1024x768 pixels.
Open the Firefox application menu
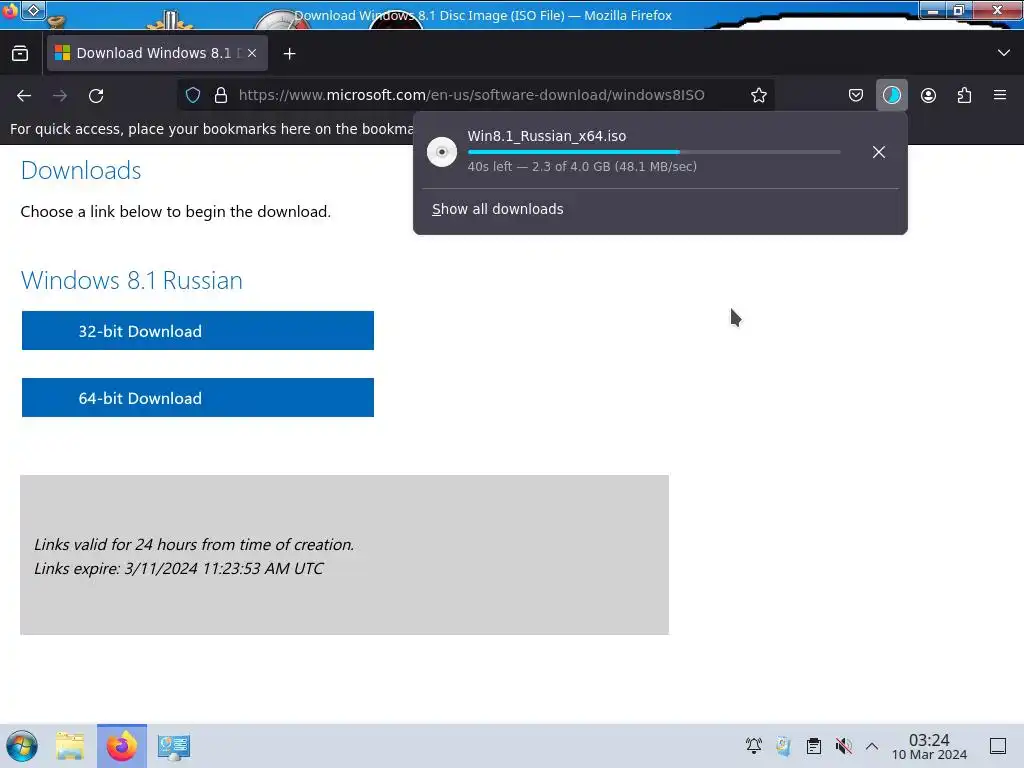(x=999, y=95)
